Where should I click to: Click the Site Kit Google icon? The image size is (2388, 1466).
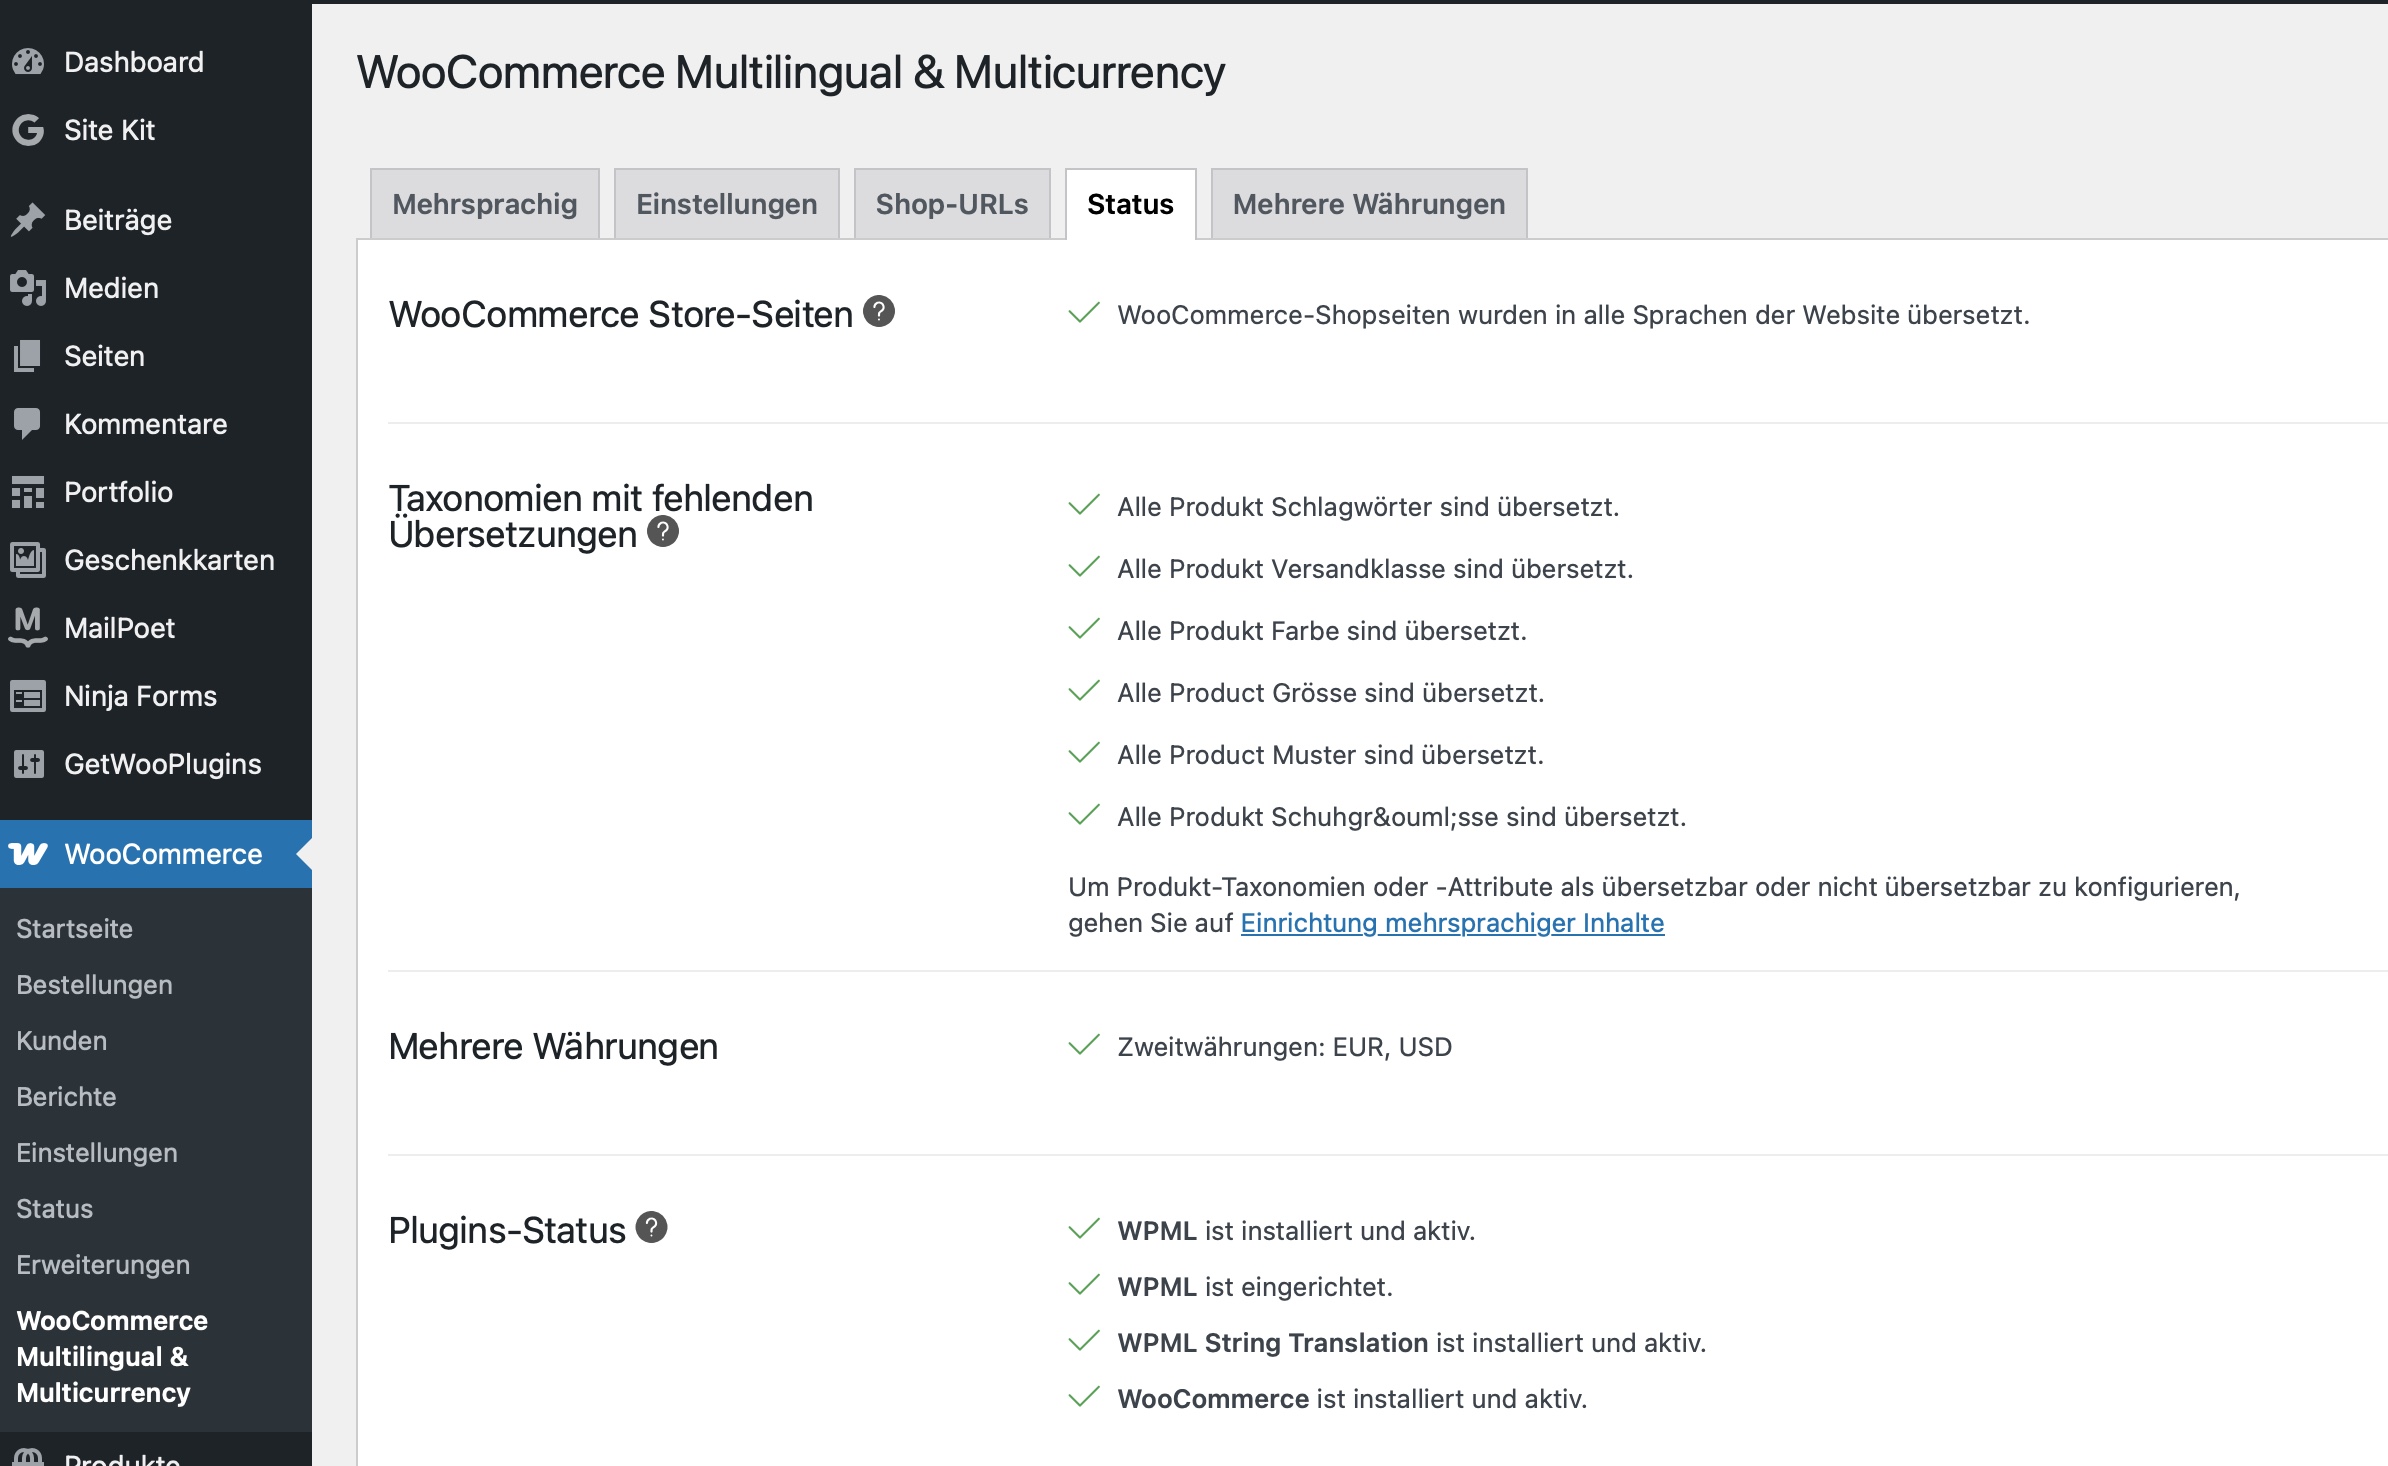(x=28, y=130)
